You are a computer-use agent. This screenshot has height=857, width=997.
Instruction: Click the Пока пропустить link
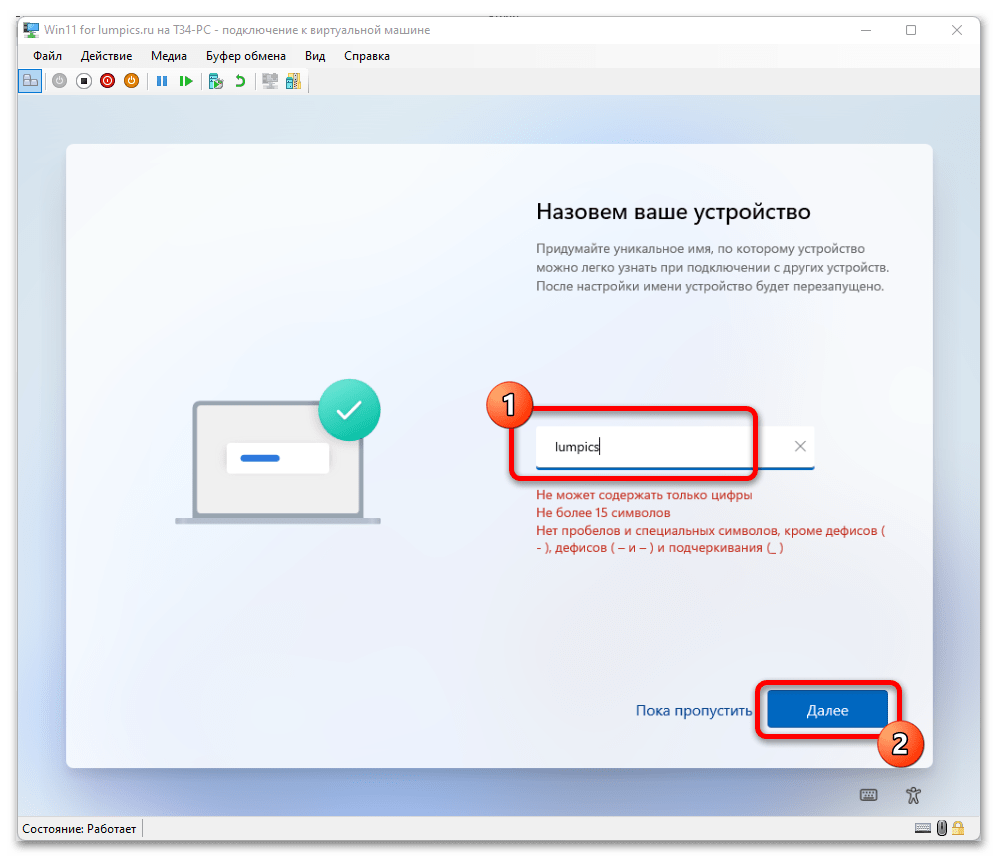(694, 709)
